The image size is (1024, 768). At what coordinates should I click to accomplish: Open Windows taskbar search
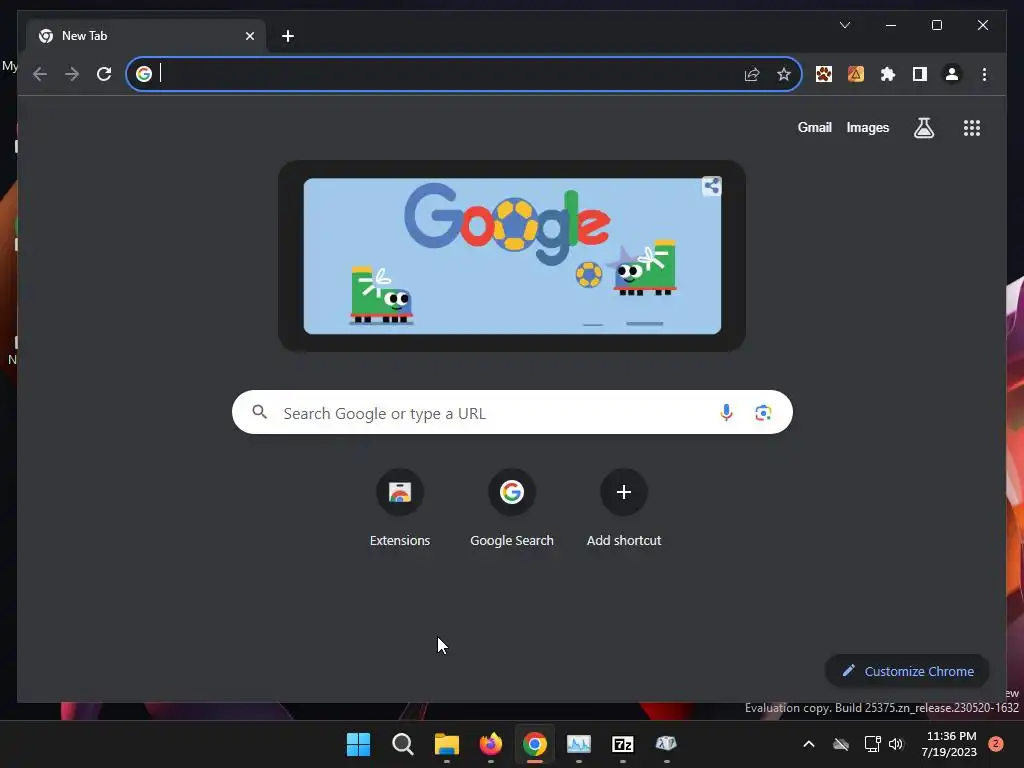coord(402,744)
